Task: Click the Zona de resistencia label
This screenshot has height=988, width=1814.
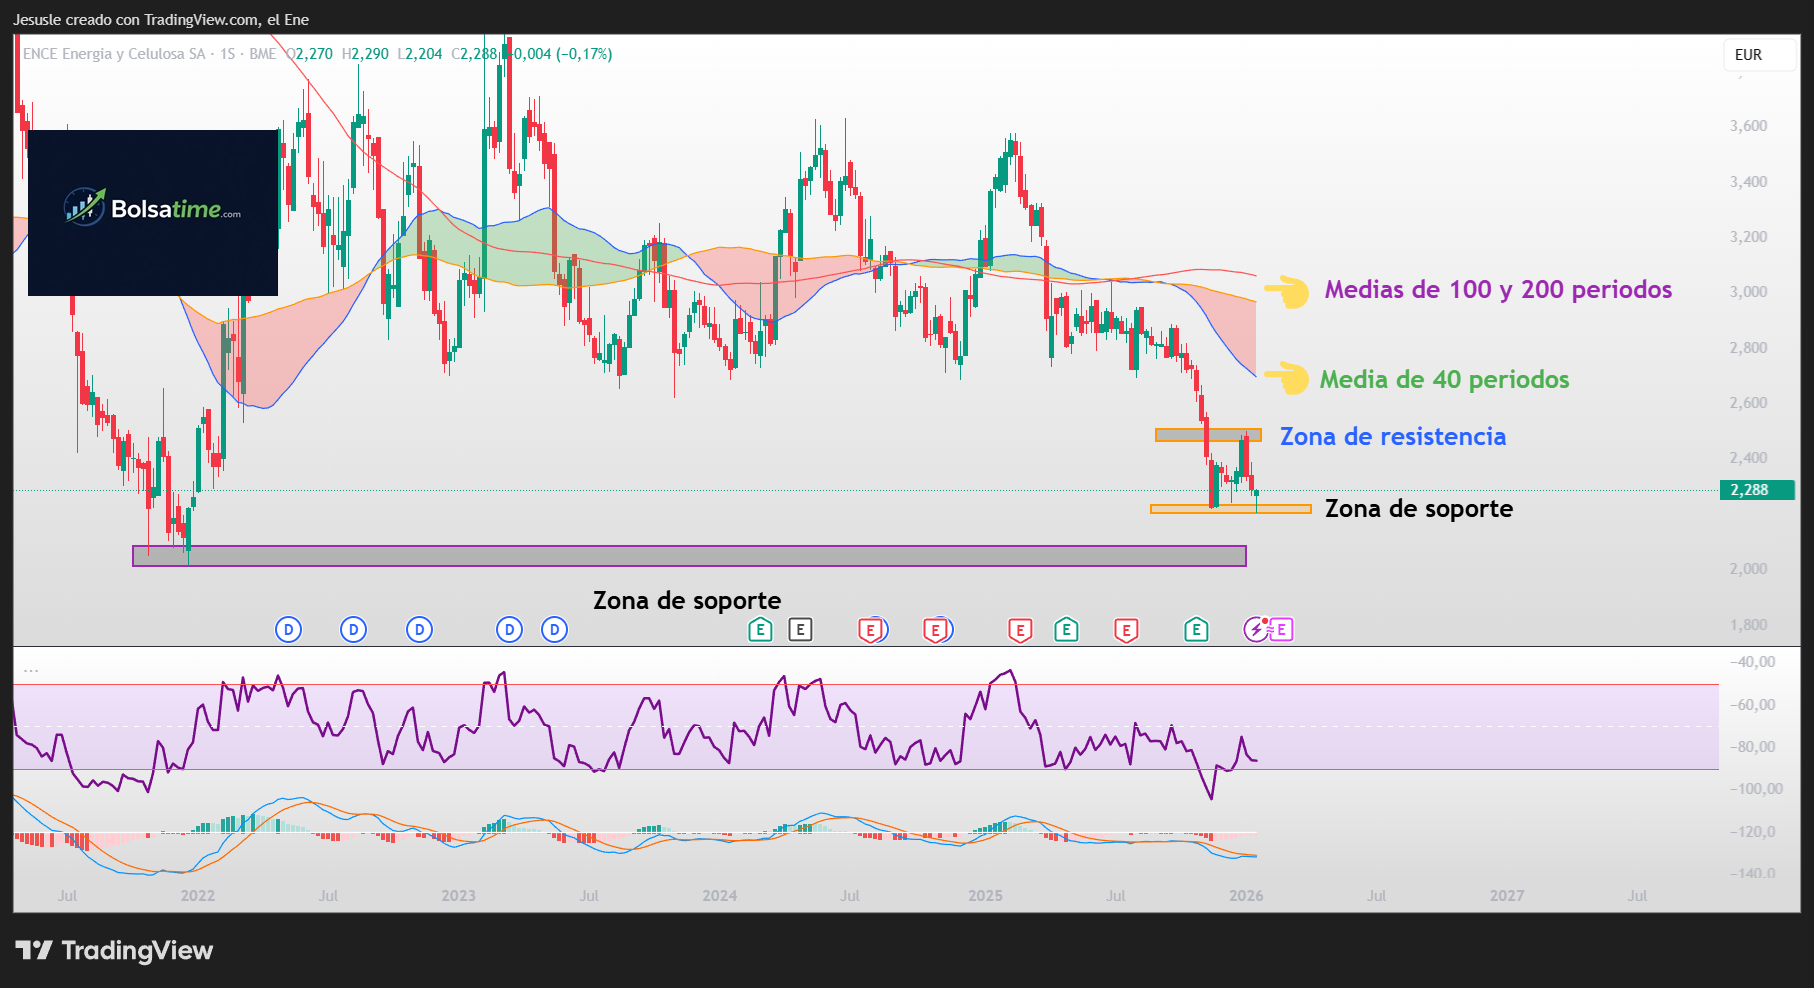Action: click(1392, 437)
